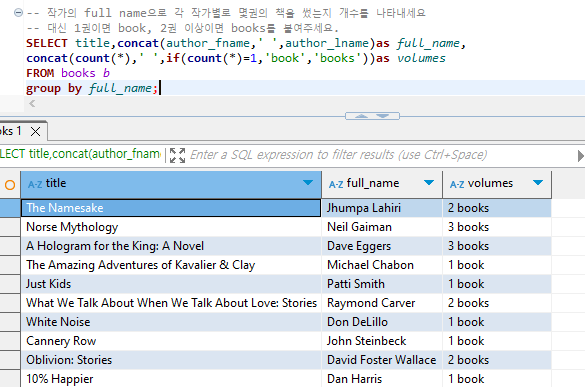Screen dimensions: 585x387
Task: Click the full_name column header
Action: pyautogui.click(x=382, y=184)
